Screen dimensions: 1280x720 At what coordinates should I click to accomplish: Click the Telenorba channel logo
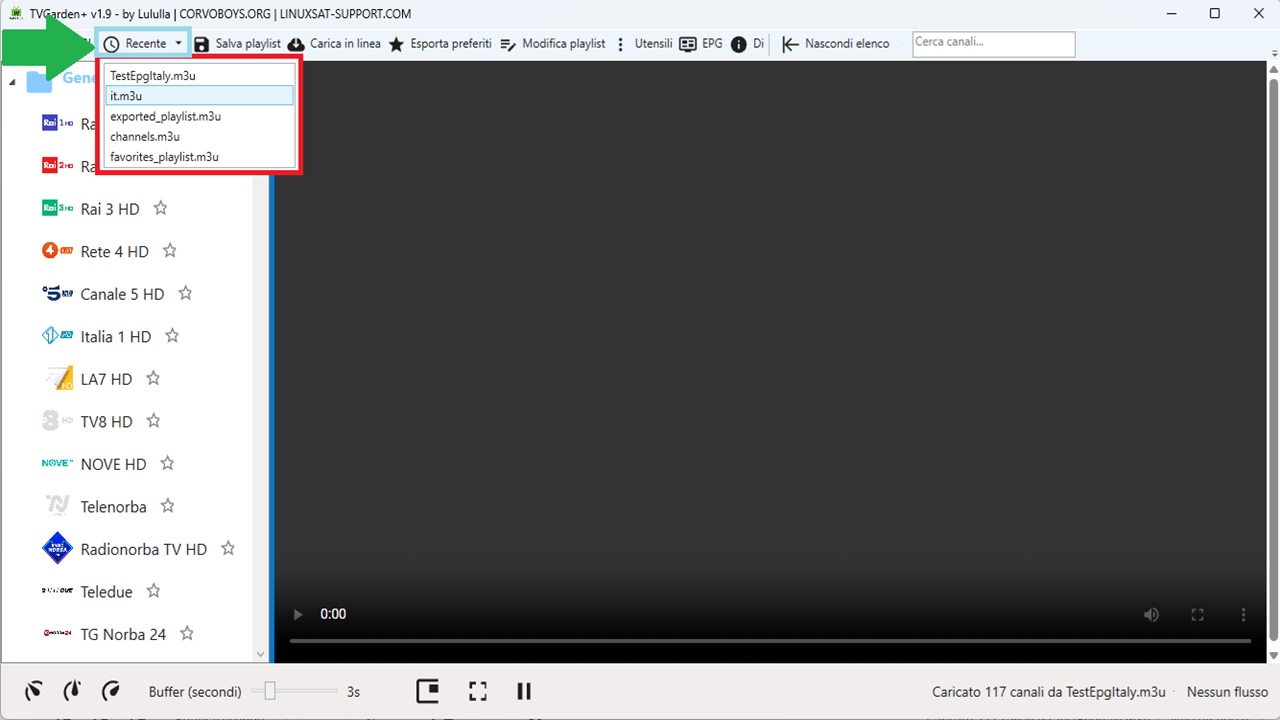pyautogui.click(x=57, y=506)
